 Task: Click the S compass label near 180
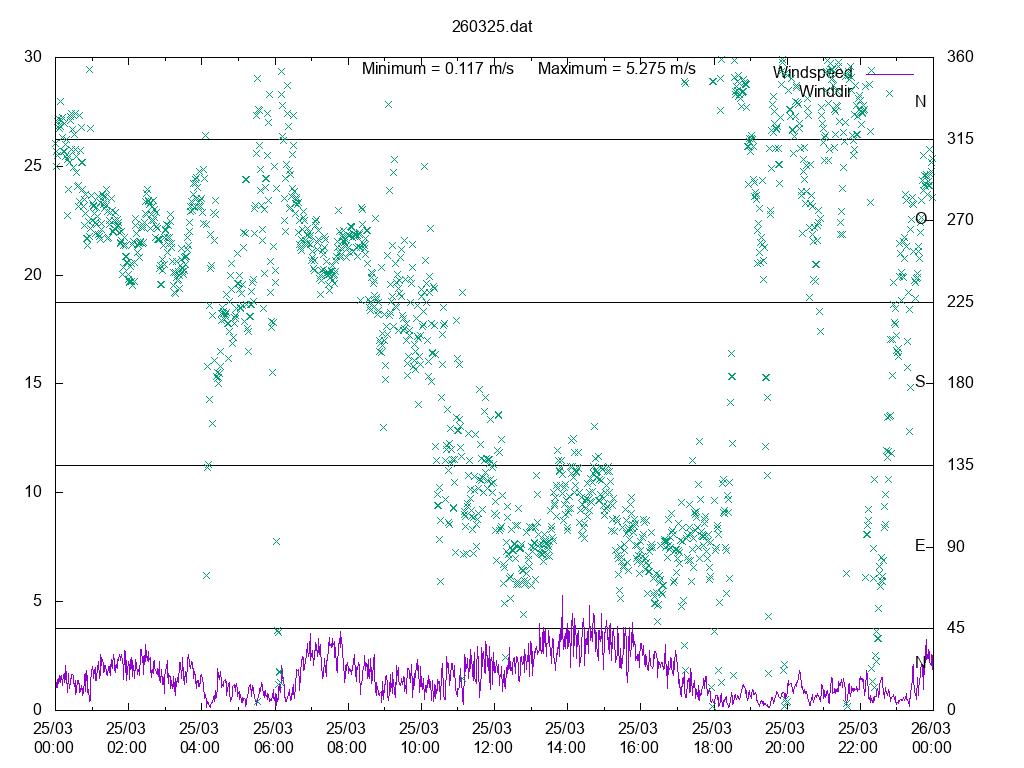point(920,382)
